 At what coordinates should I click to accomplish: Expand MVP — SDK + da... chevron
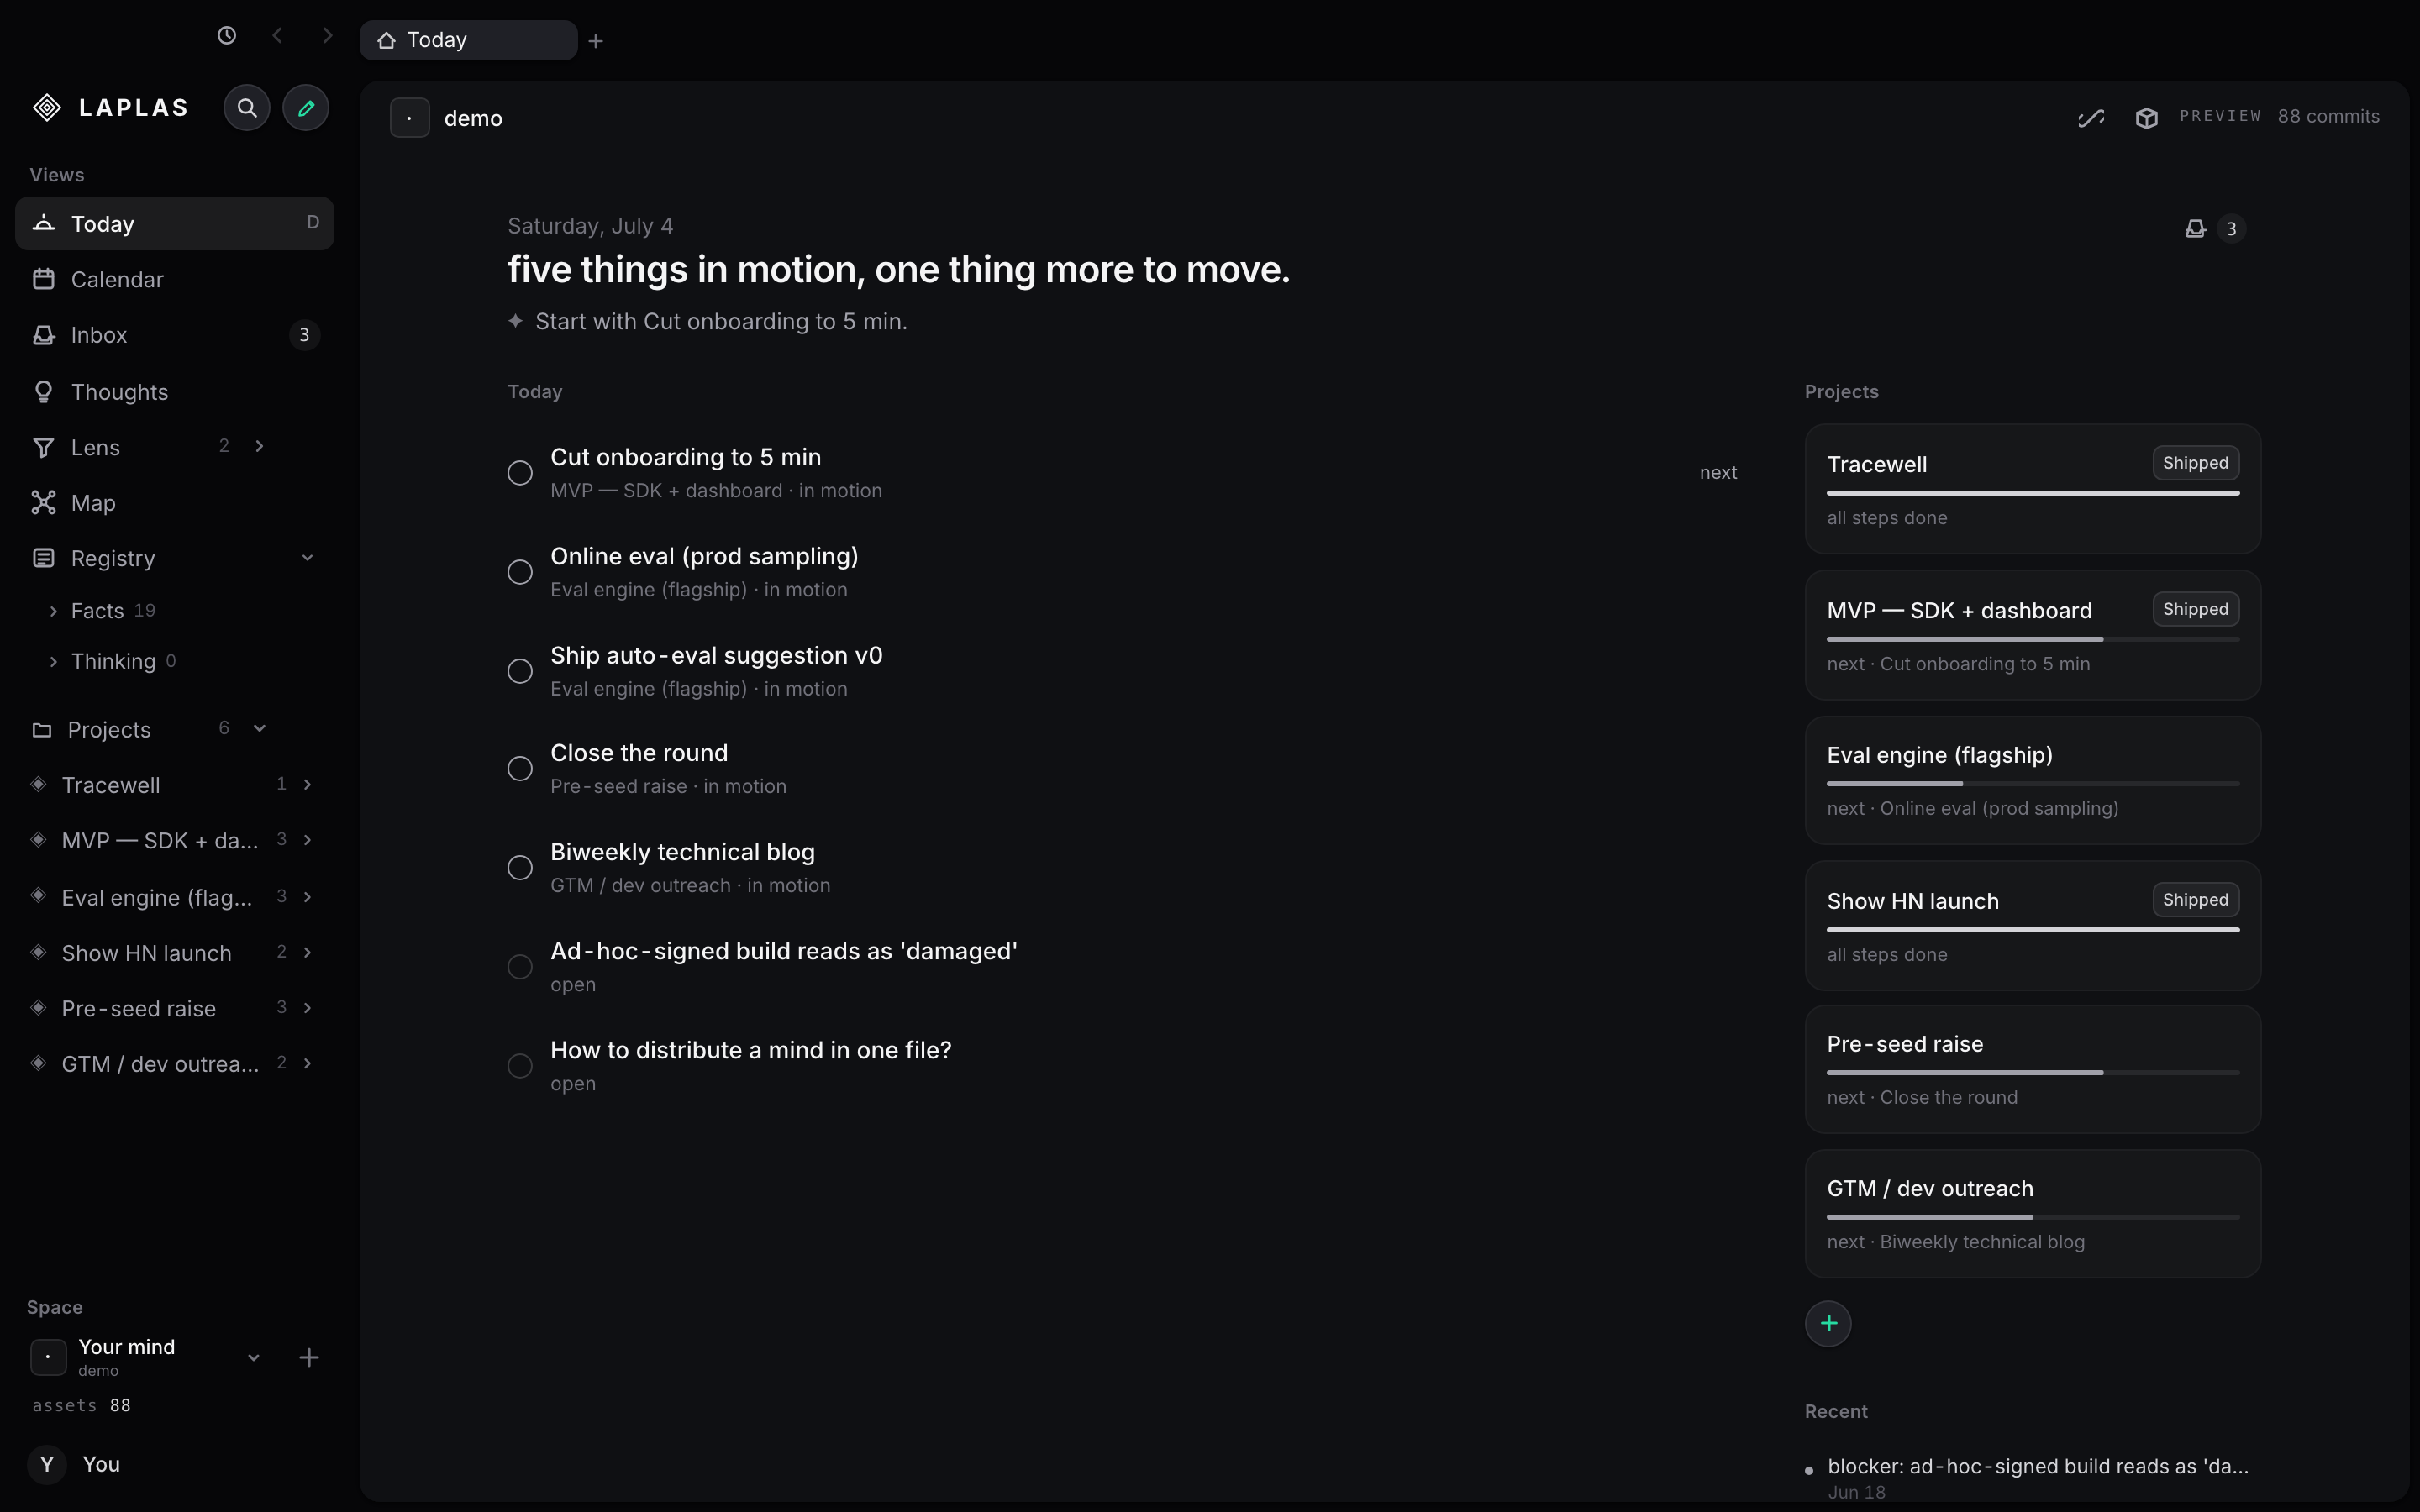point(307,840)
